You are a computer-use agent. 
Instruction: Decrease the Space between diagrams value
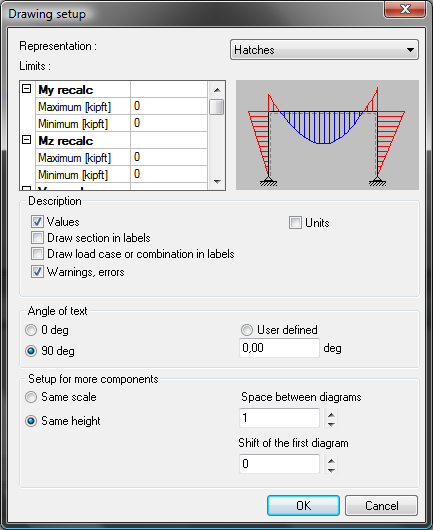[332, 424]
